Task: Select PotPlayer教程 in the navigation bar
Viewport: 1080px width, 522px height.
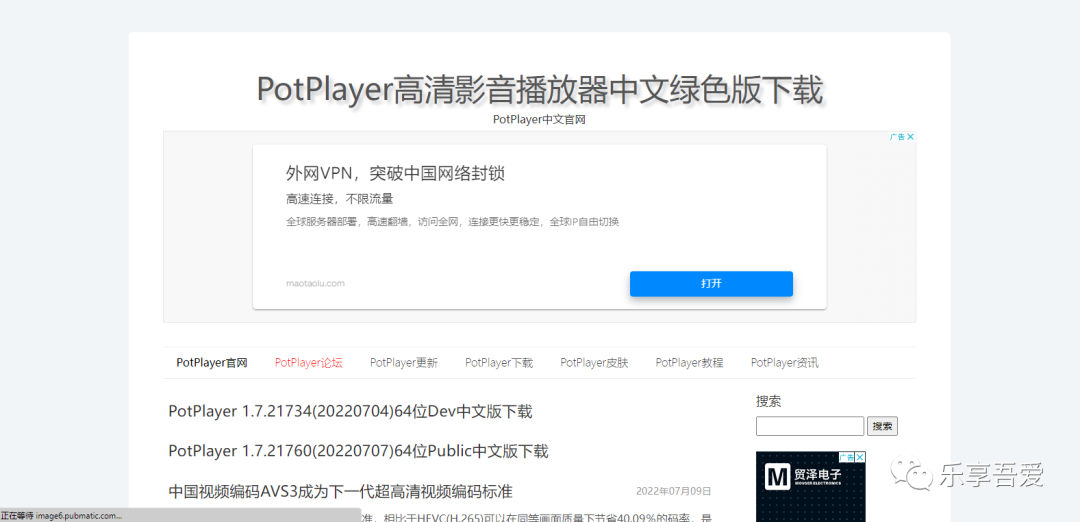Action: tap(689, 363)
